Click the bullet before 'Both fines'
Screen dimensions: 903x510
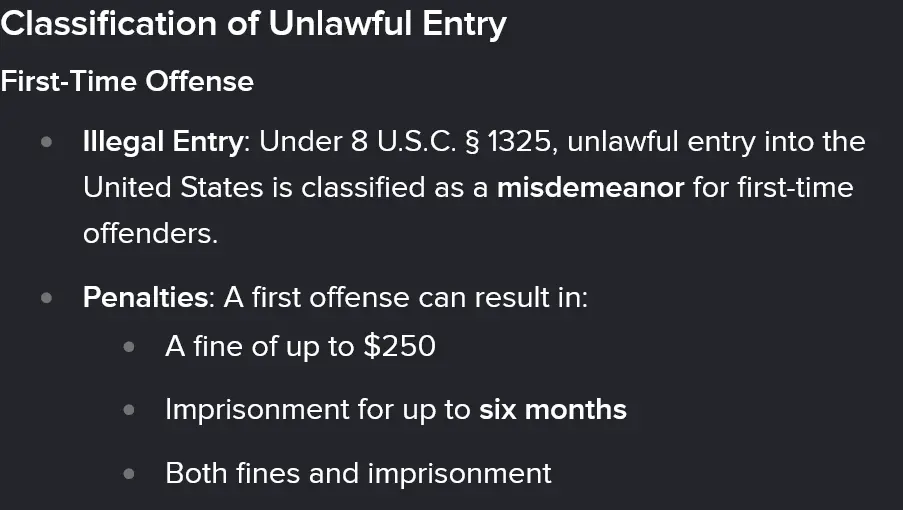point(128,473)
